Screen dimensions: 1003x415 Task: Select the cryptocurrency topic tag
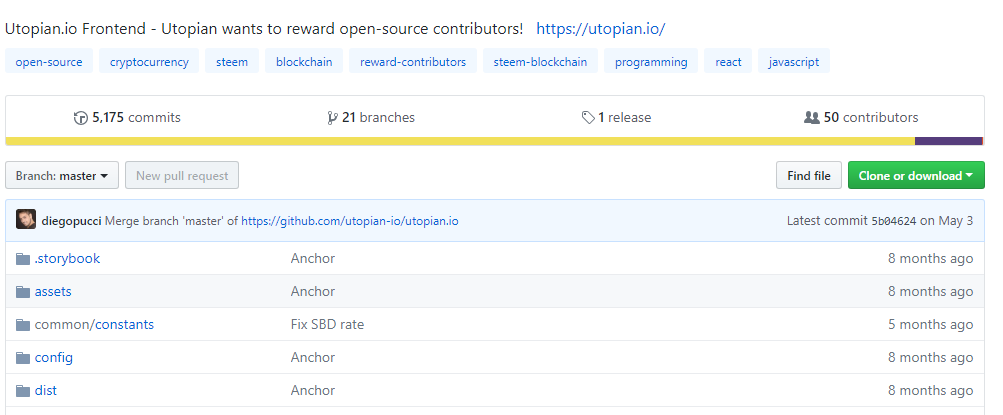[149, 62]
